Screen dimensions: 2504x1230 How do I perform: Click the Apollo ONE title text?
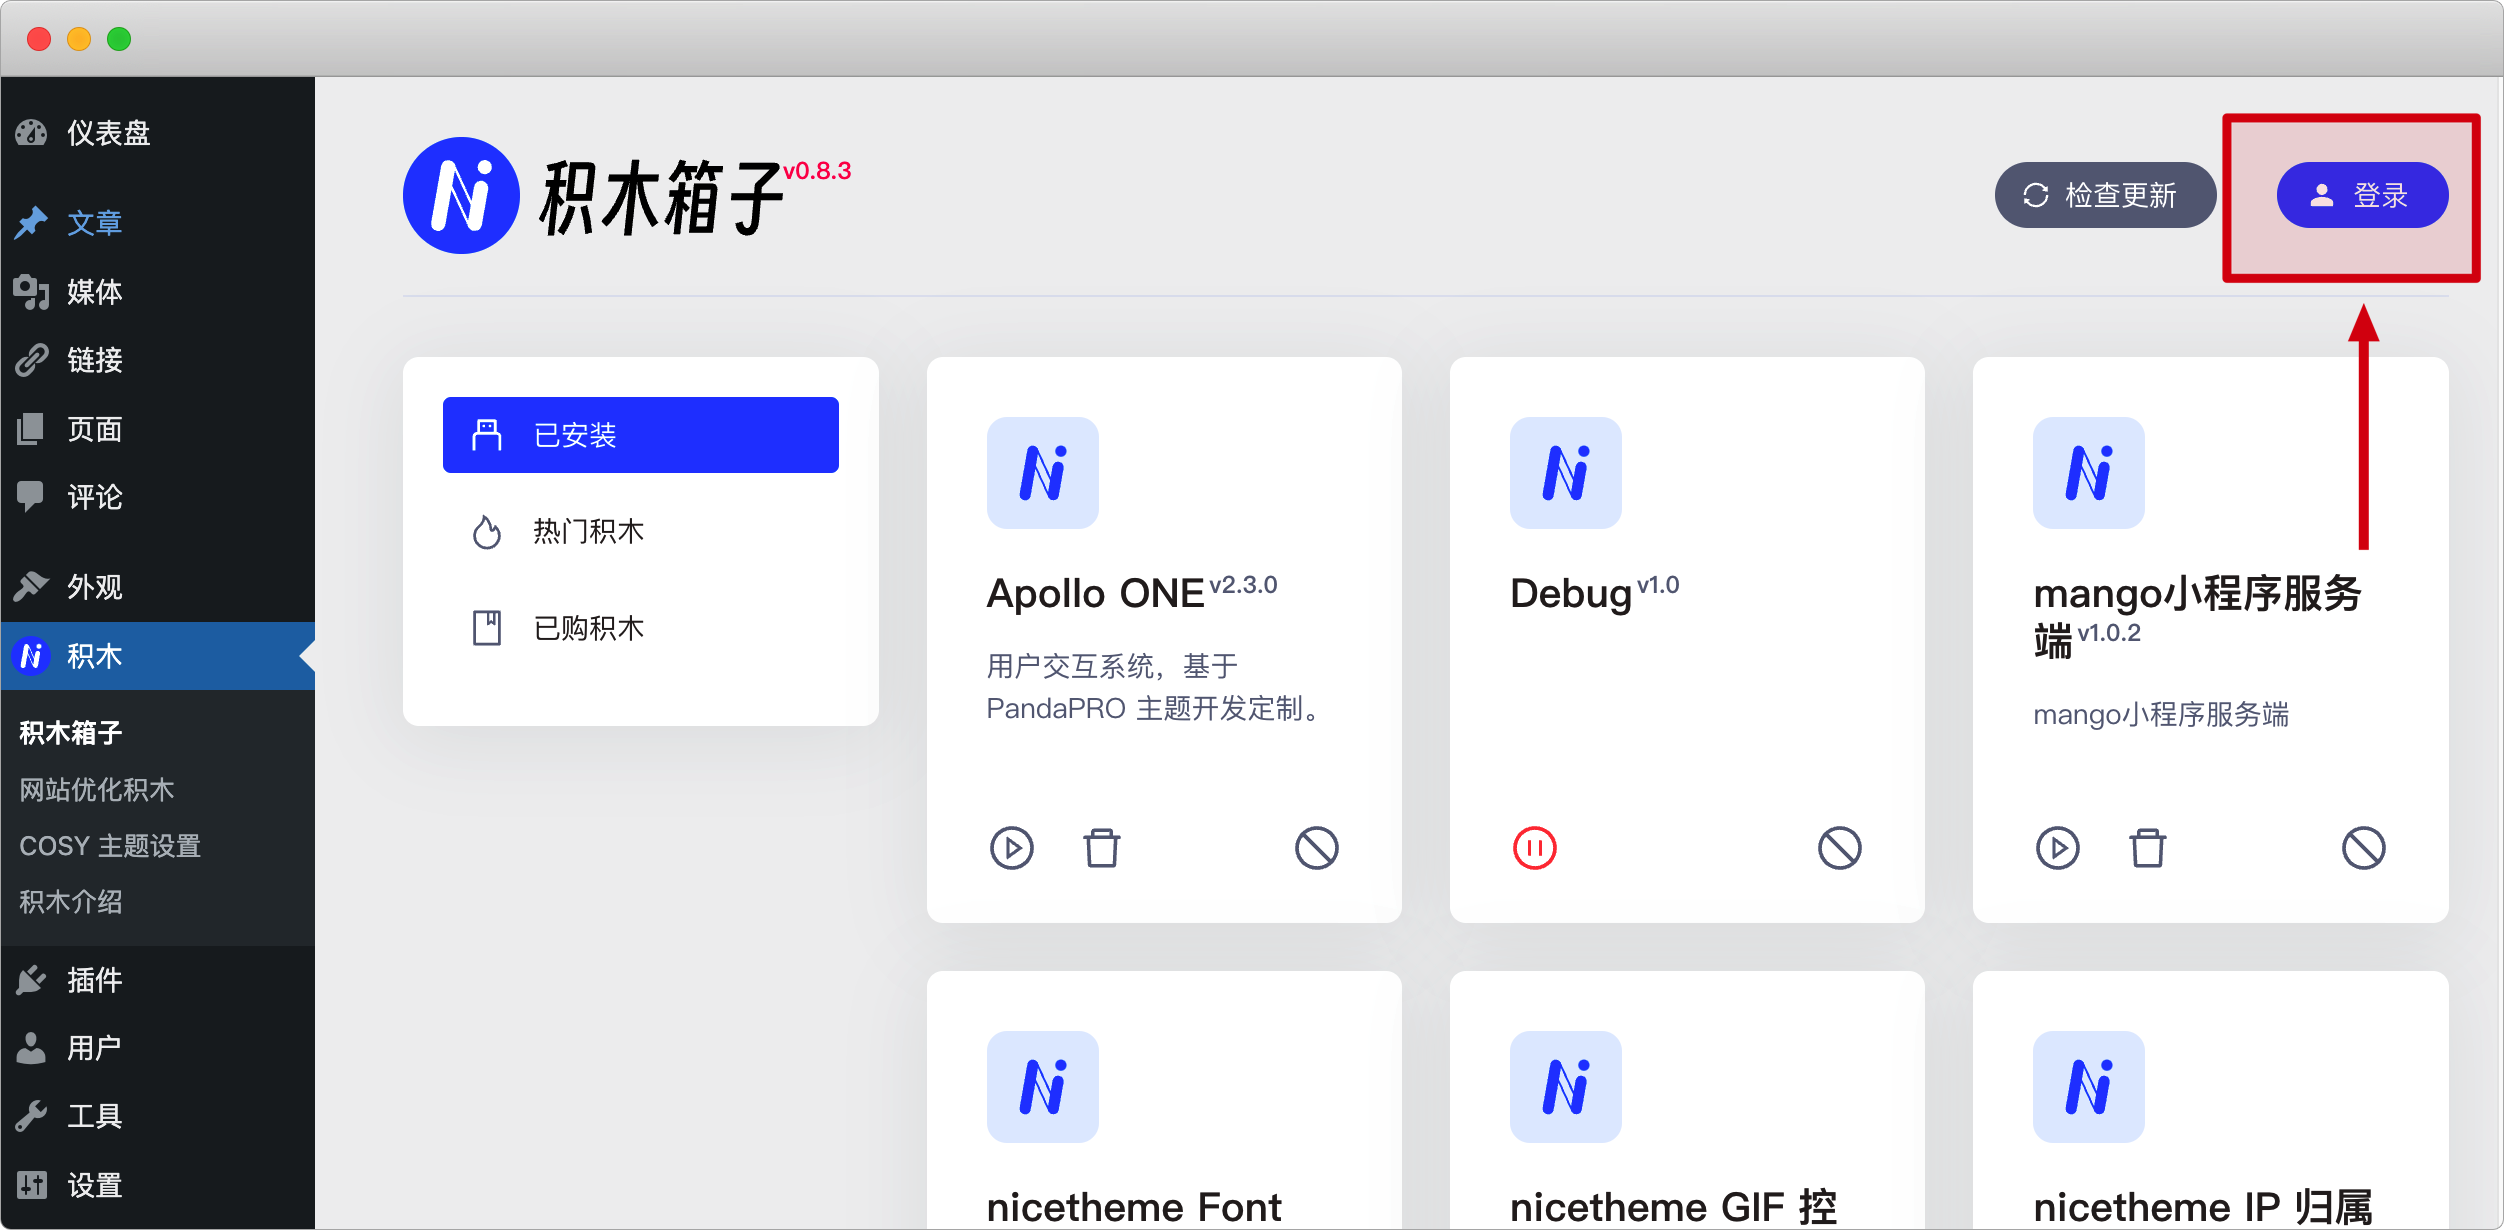tap(1095, 594)
